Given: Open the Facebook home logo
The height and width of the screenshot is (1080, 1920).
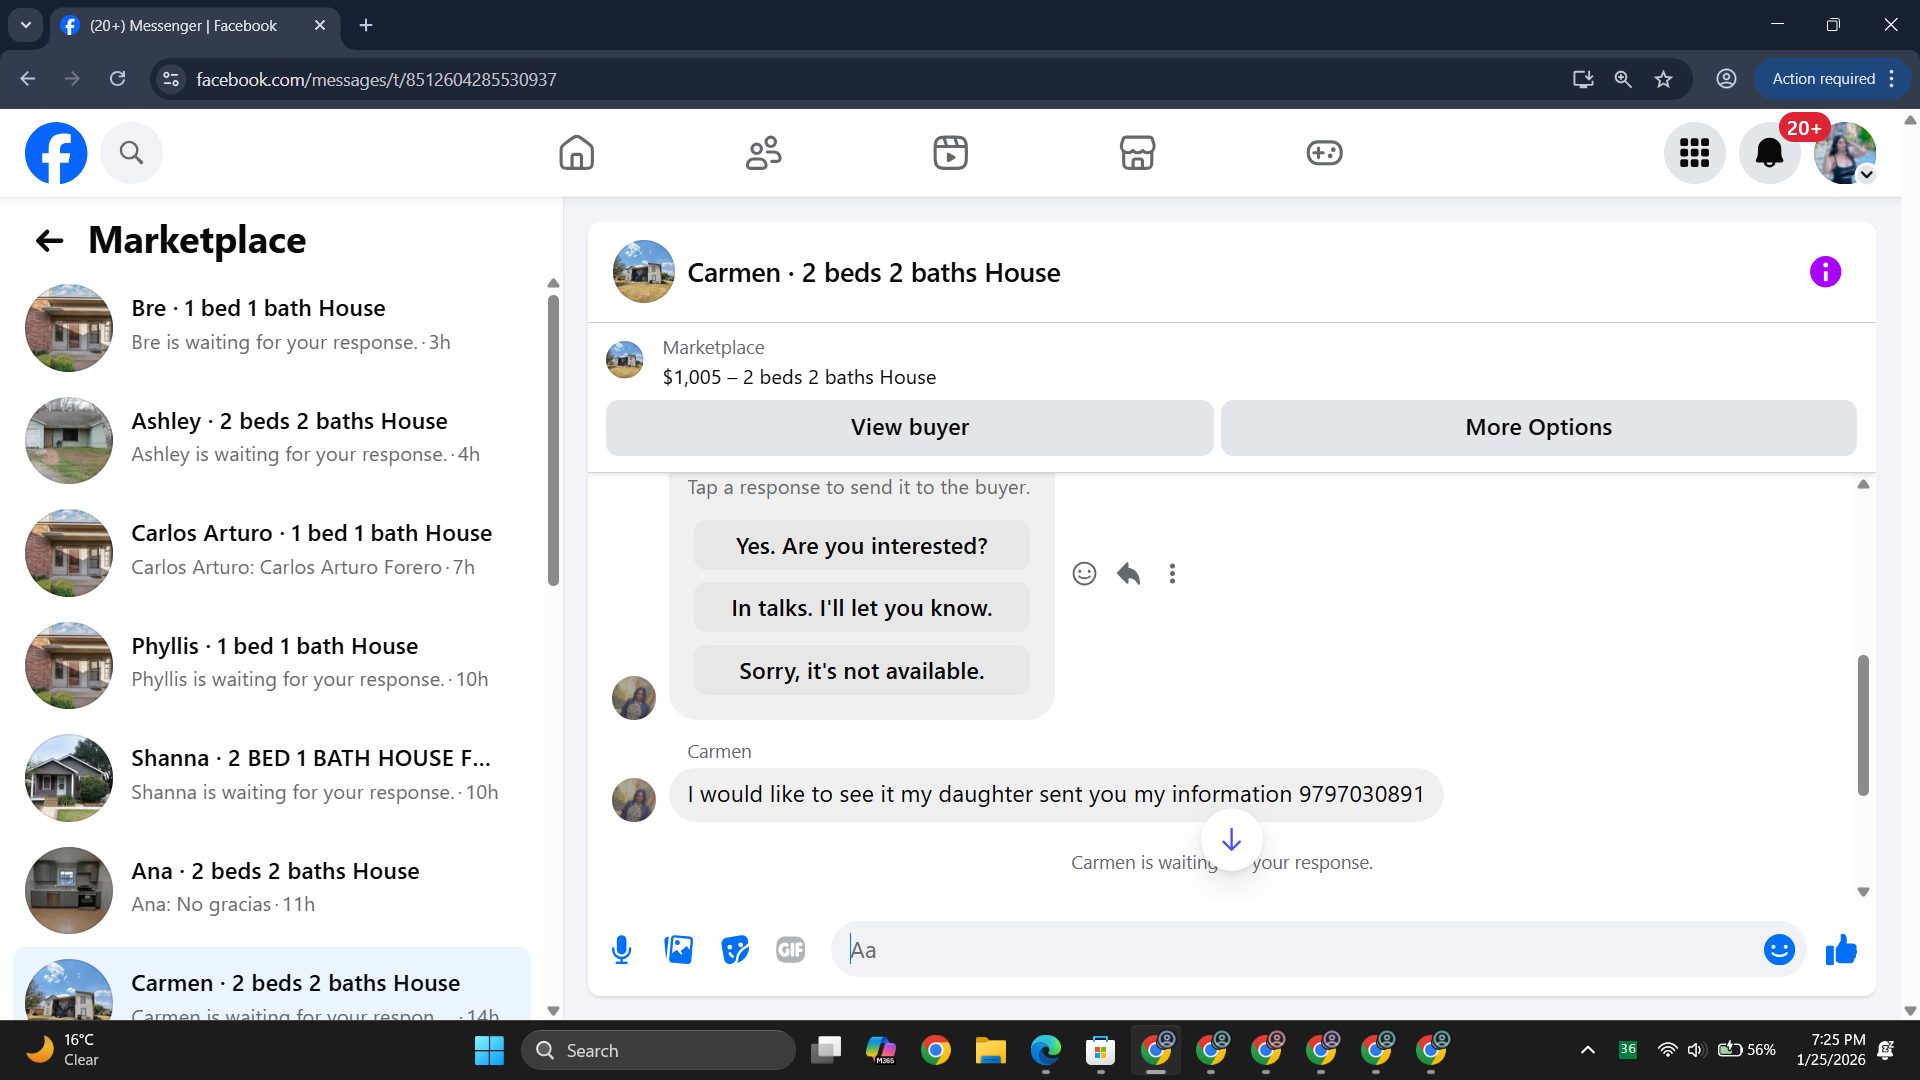Looking at the screenshot, I should click(56, 153).
